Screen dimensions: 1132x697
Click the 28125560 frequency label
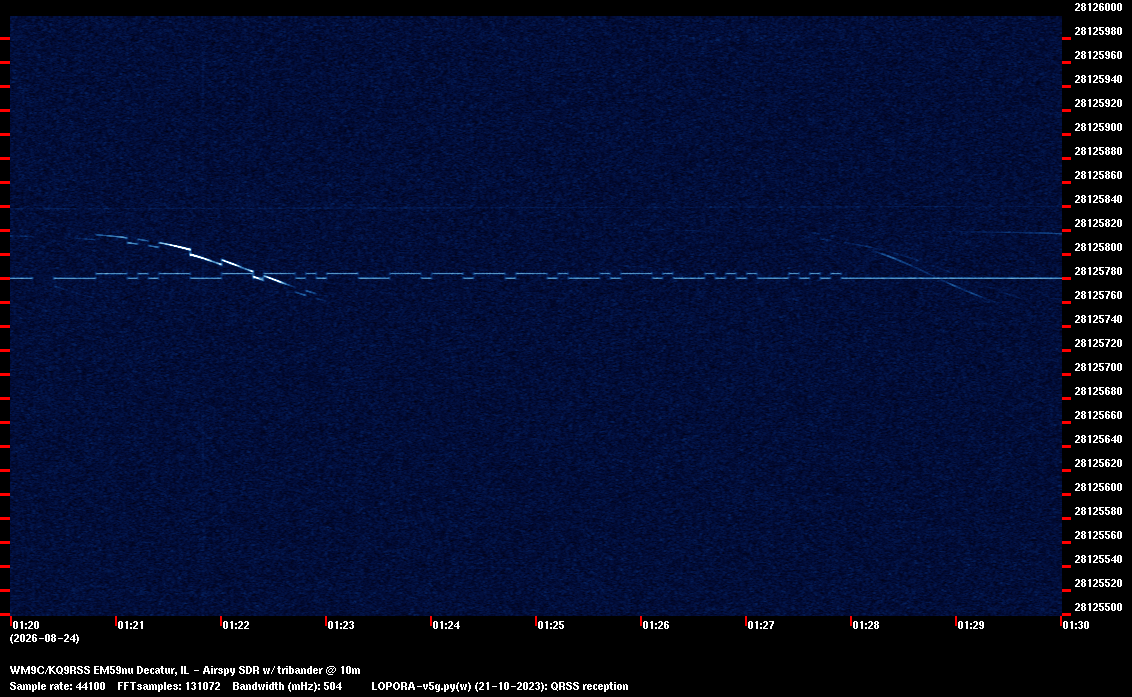point(1098,535)
